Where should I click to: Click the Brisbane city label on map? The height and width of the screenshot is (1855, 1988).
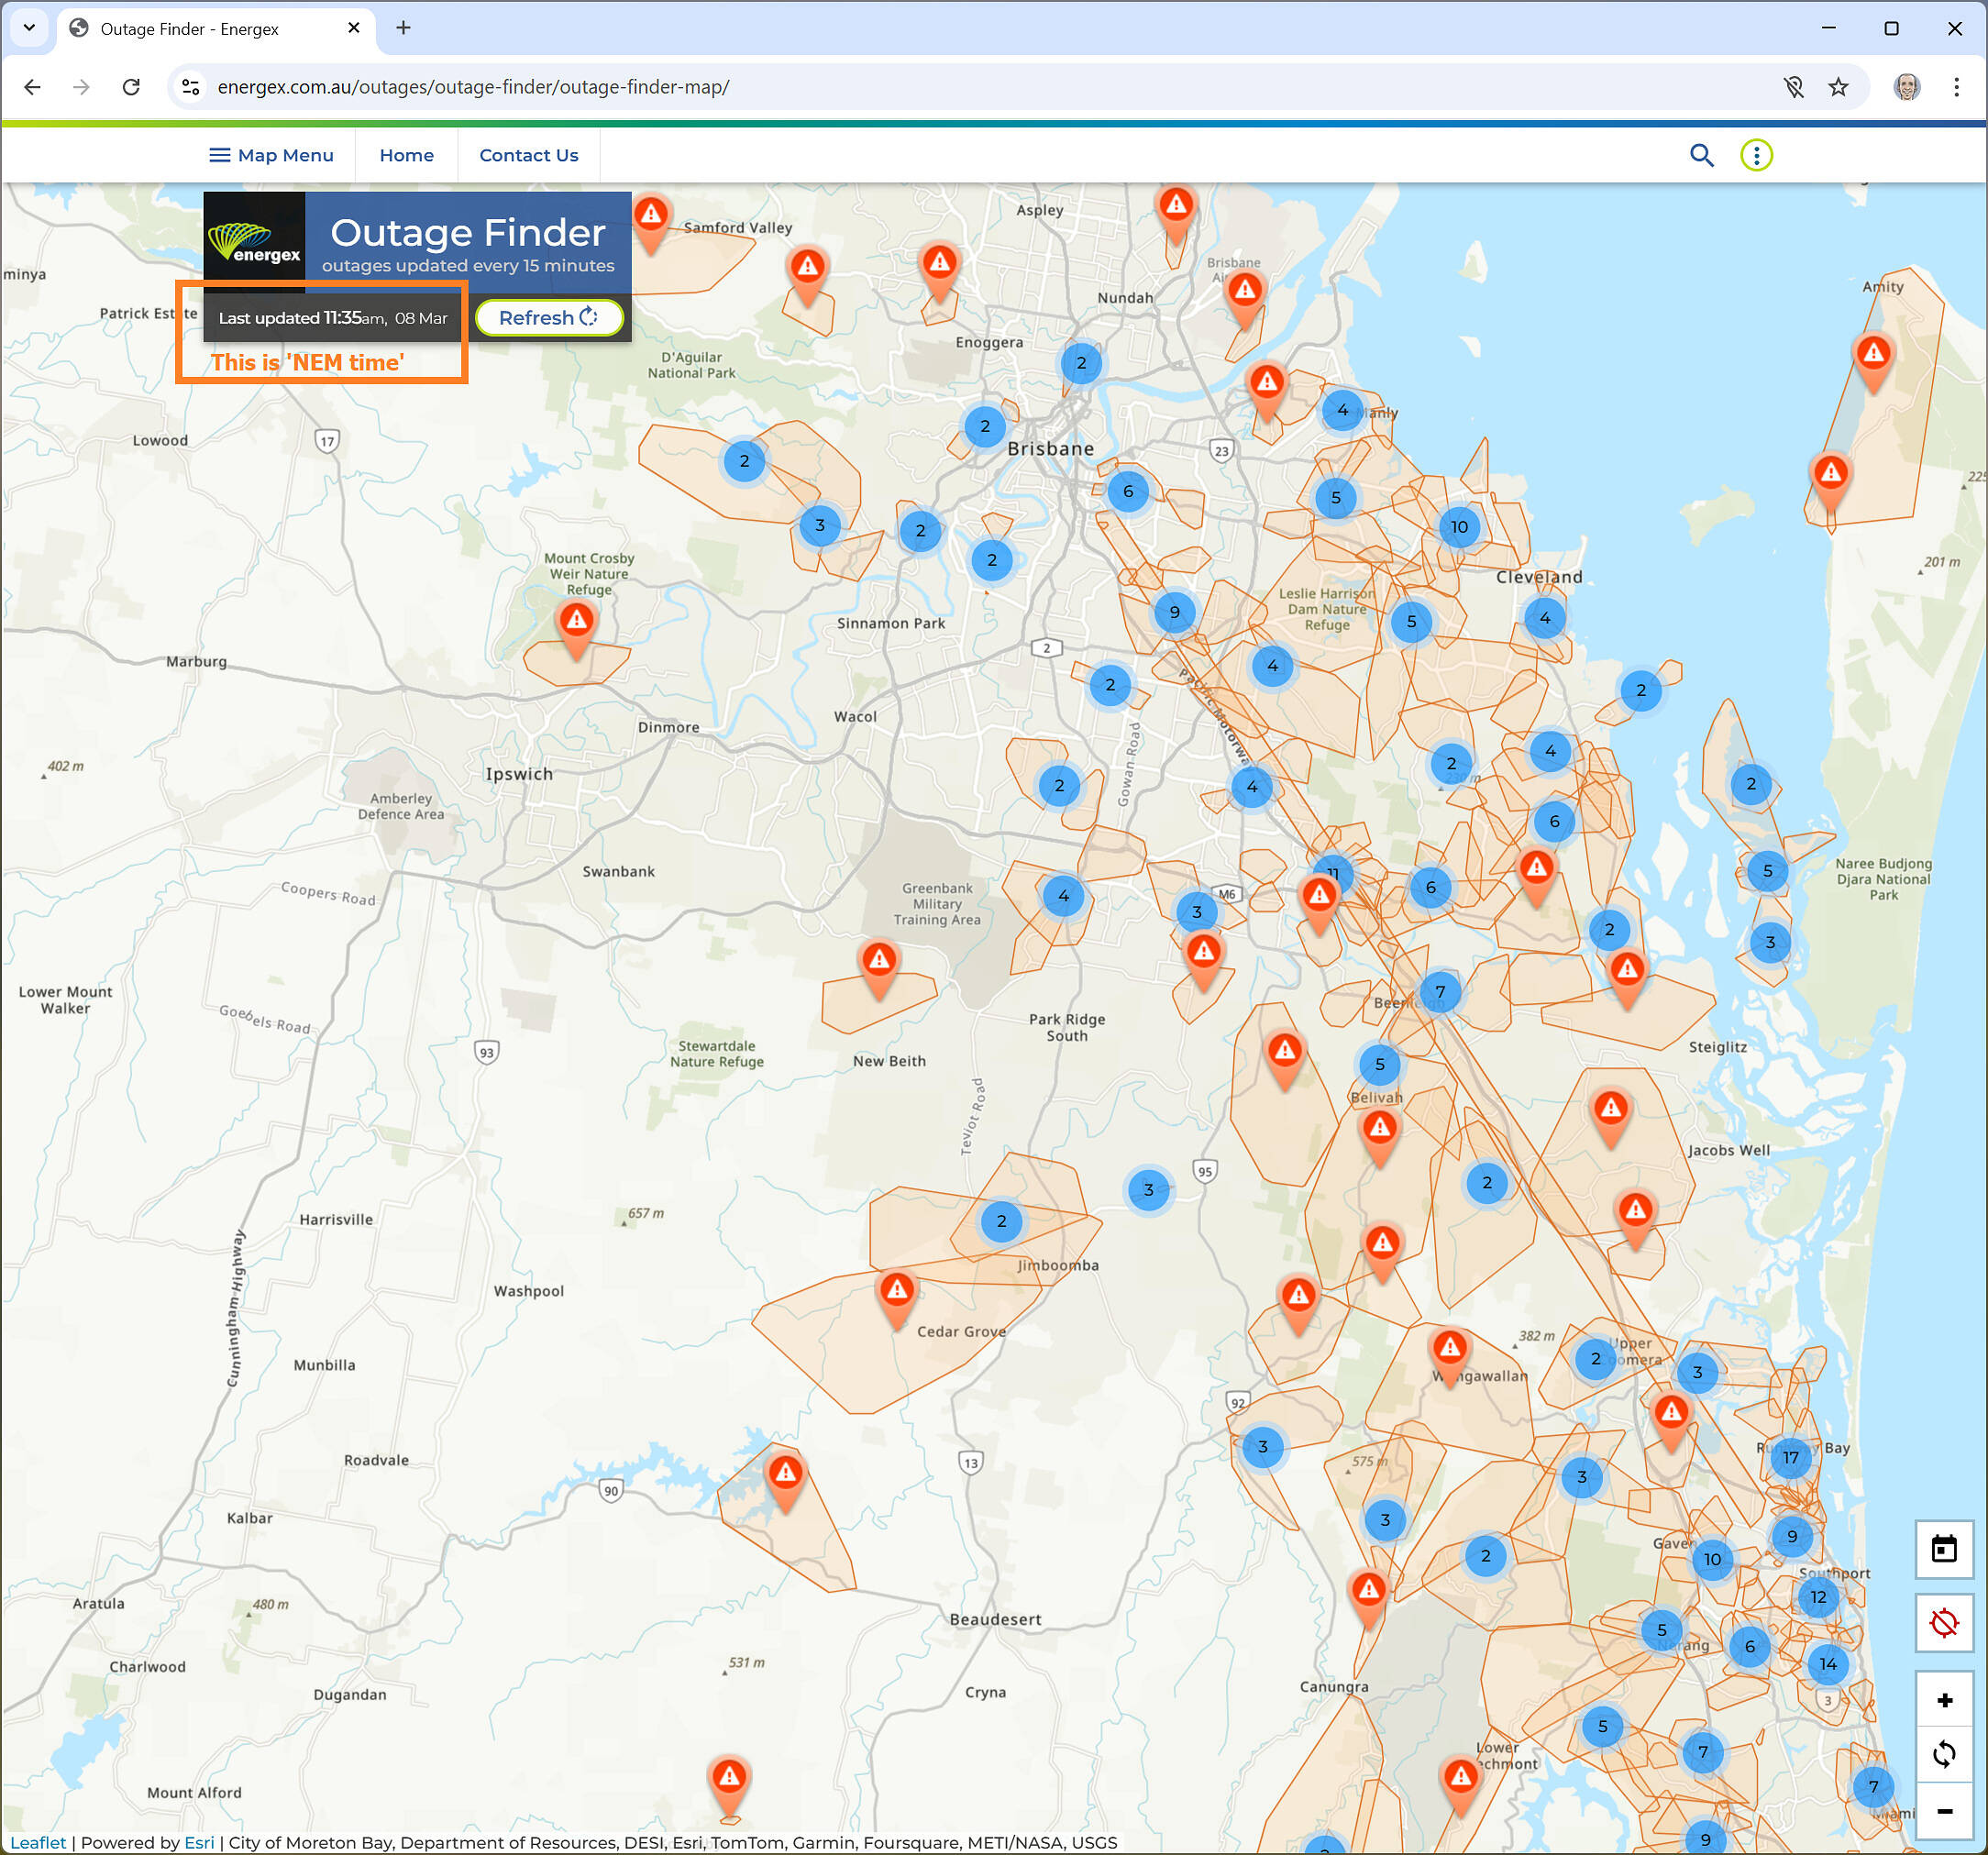point(1050,449)
